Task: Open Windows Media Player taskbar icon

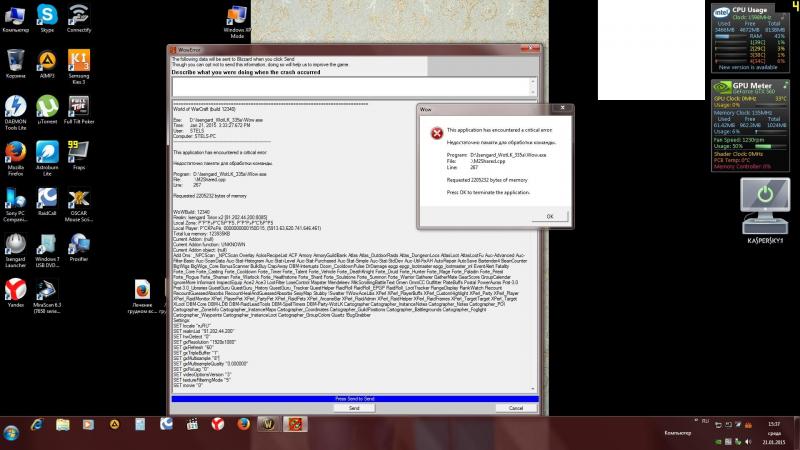Action: coord(88,424)
